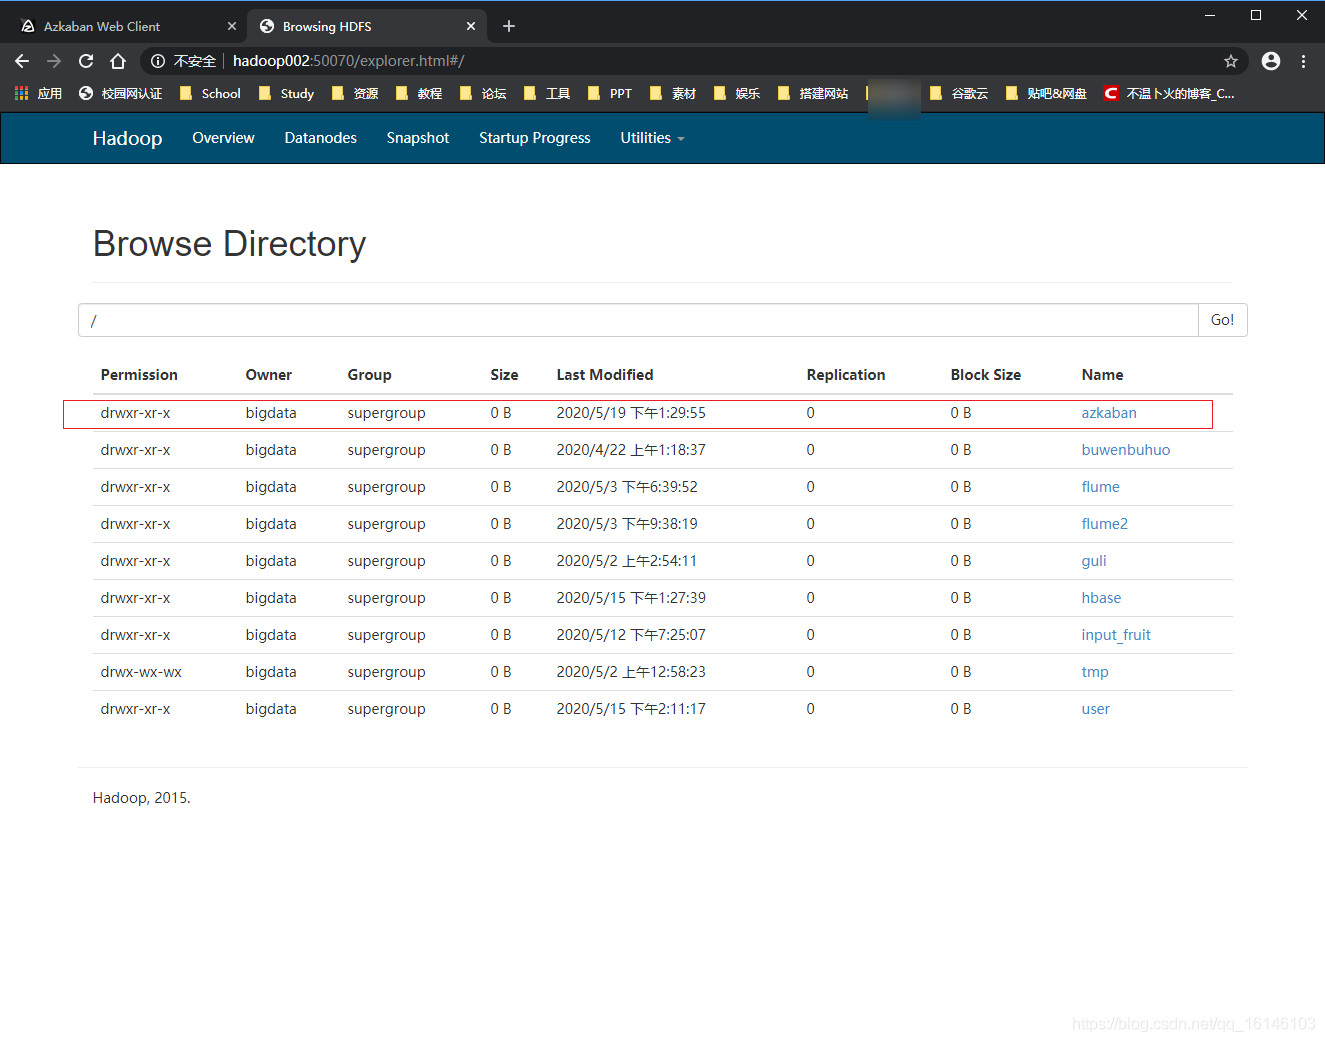Screen dimensions: 1325x1042
Task: Open the input_fruit directory link
Action: [x=1116, y=635]
